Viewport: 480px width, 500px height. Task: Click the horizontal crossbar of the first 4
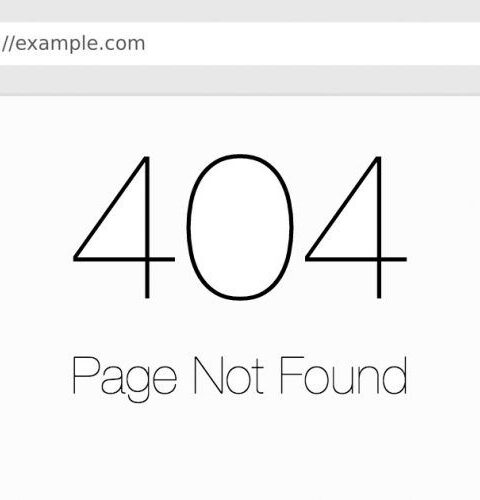(x=124, y=259)
